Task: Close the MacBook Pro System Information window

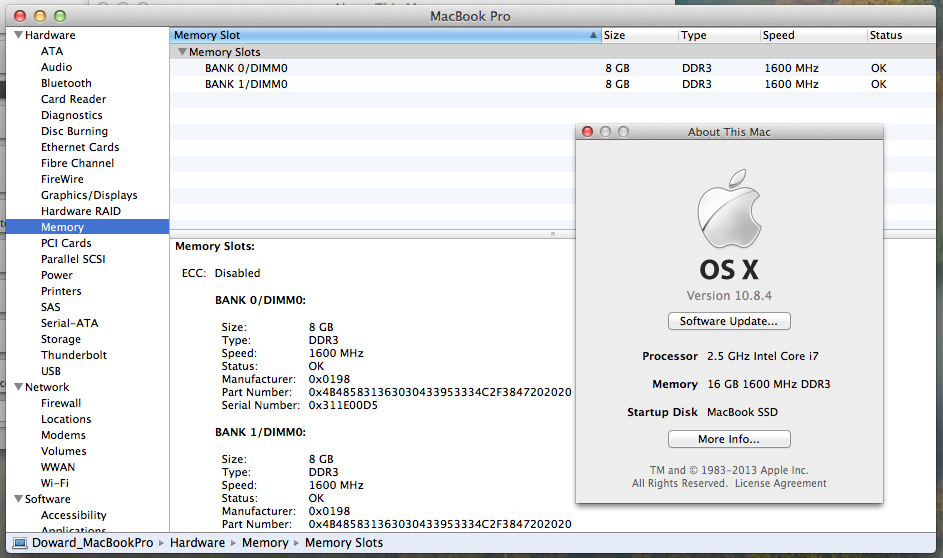Action: tap(20, 16)
